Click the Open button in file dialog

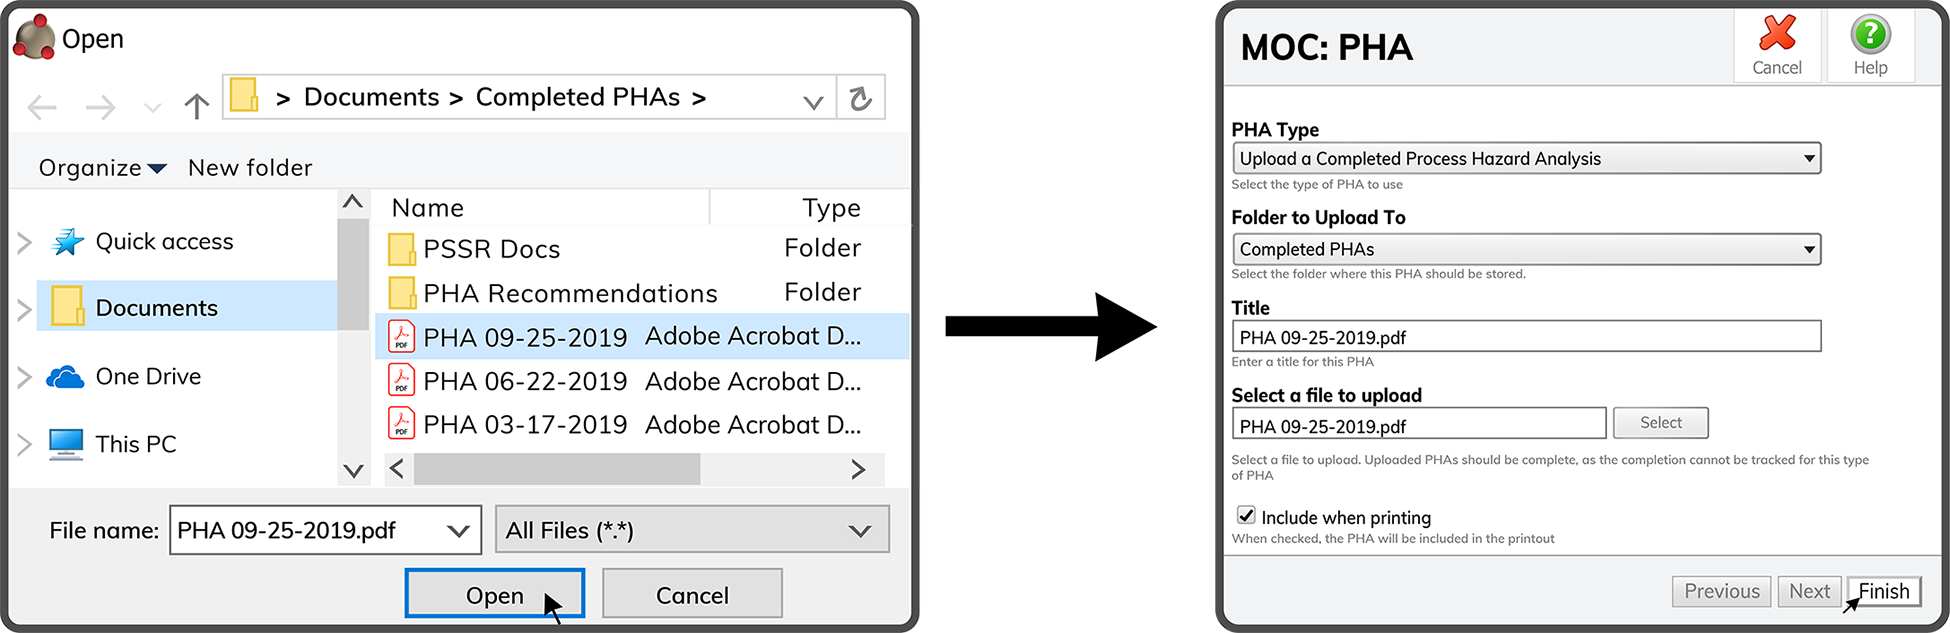pos(494,595)
